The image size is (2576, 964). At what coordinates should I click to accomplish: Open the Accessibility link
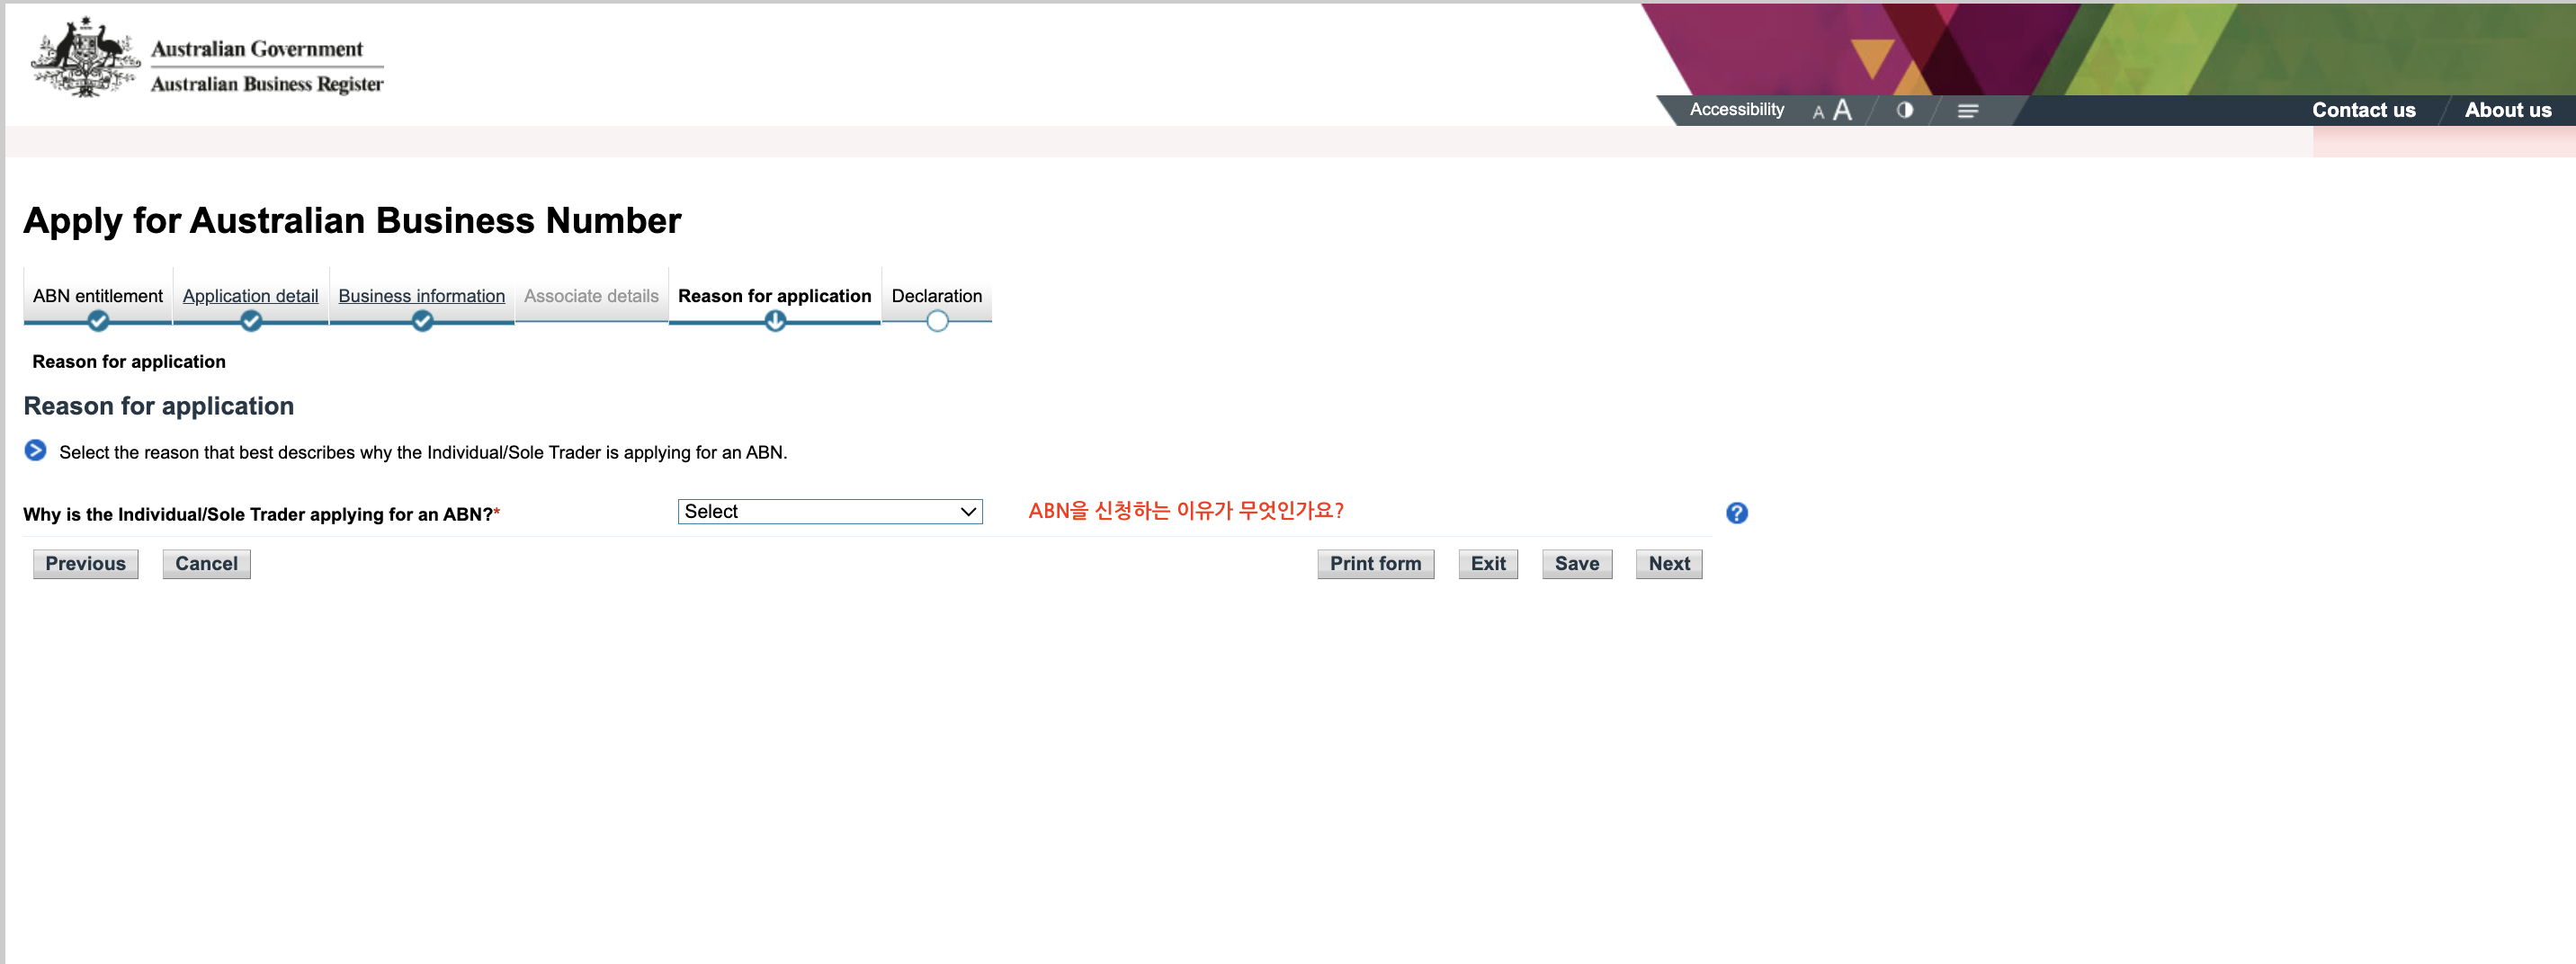(x=1736, y=110)
